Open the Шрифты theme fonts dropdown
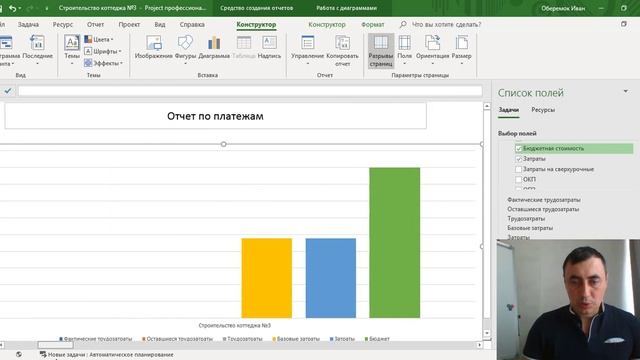 pyautogui.click(x=102, y=51)
